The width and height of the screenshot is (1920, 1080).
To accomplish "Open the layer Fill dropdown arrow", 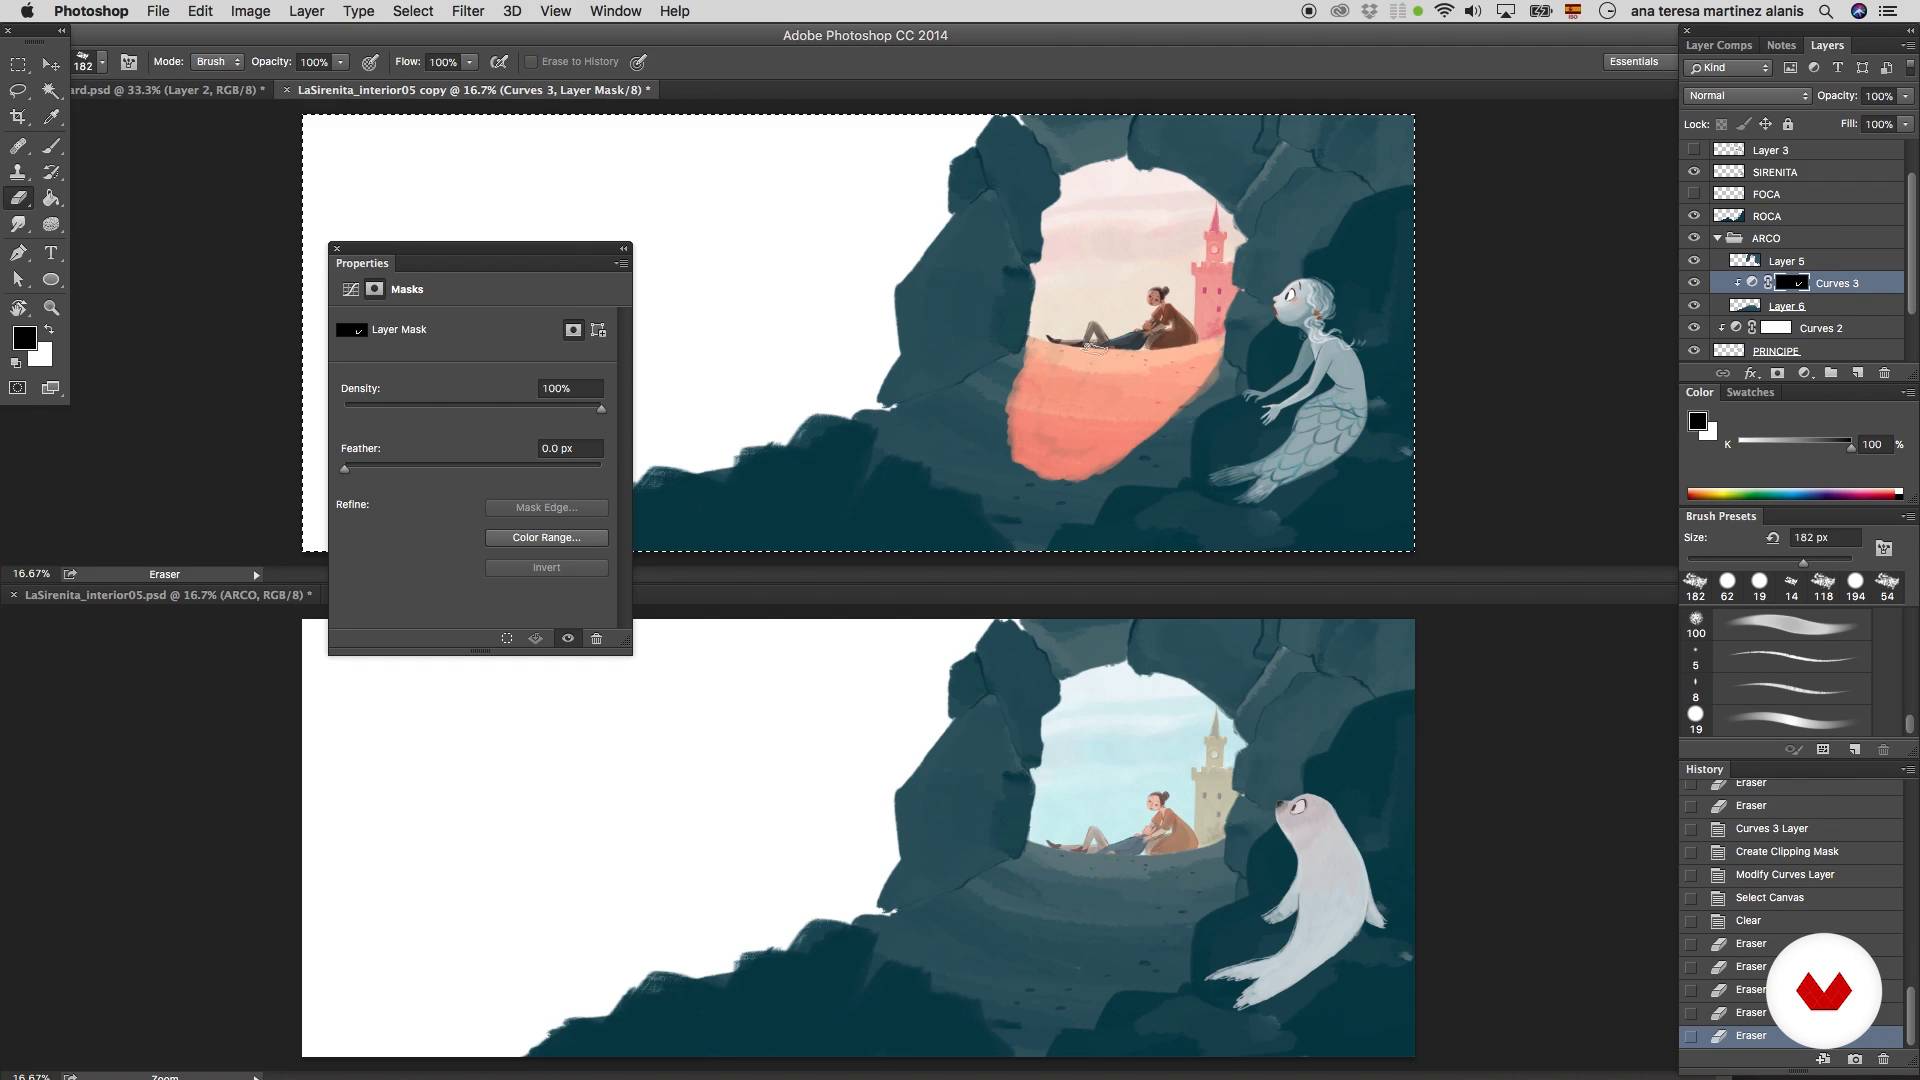I will point(1906,124).
